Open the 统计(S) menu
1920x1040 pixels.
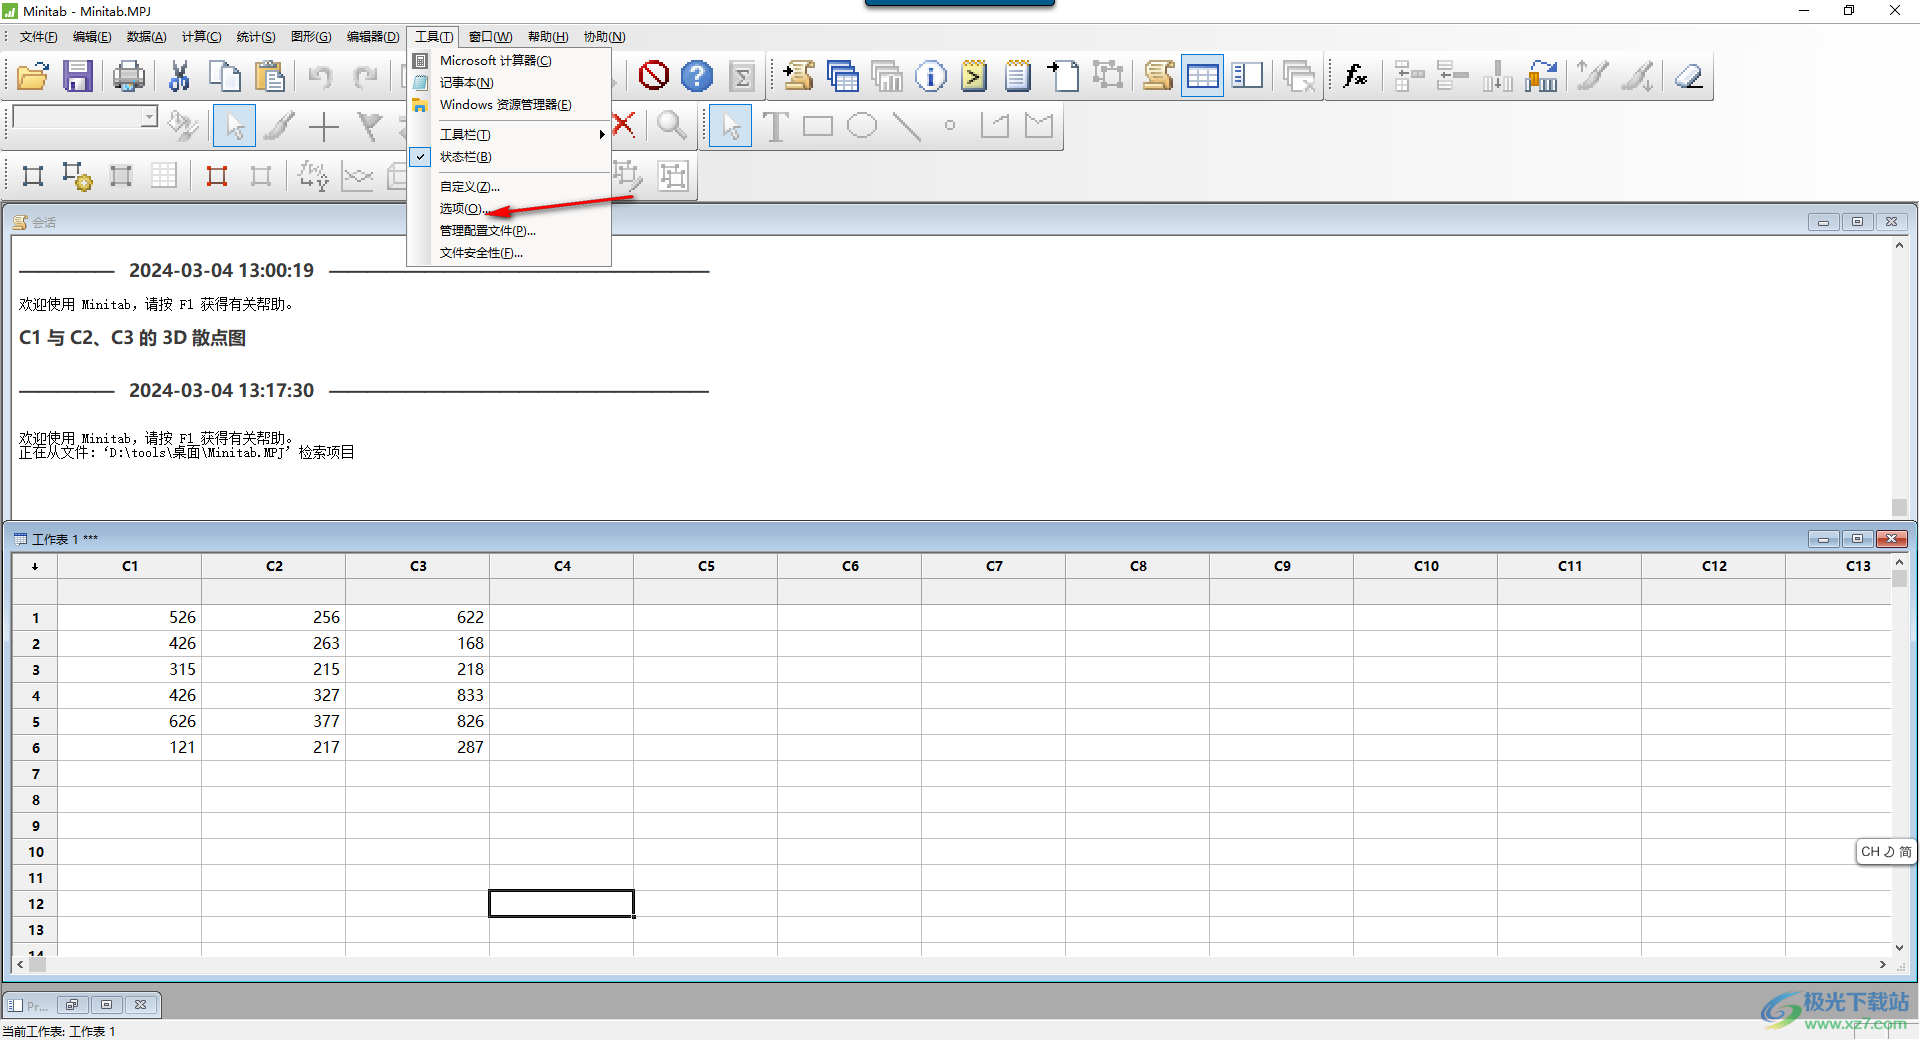pyautogui.click(x=256, y=37)
